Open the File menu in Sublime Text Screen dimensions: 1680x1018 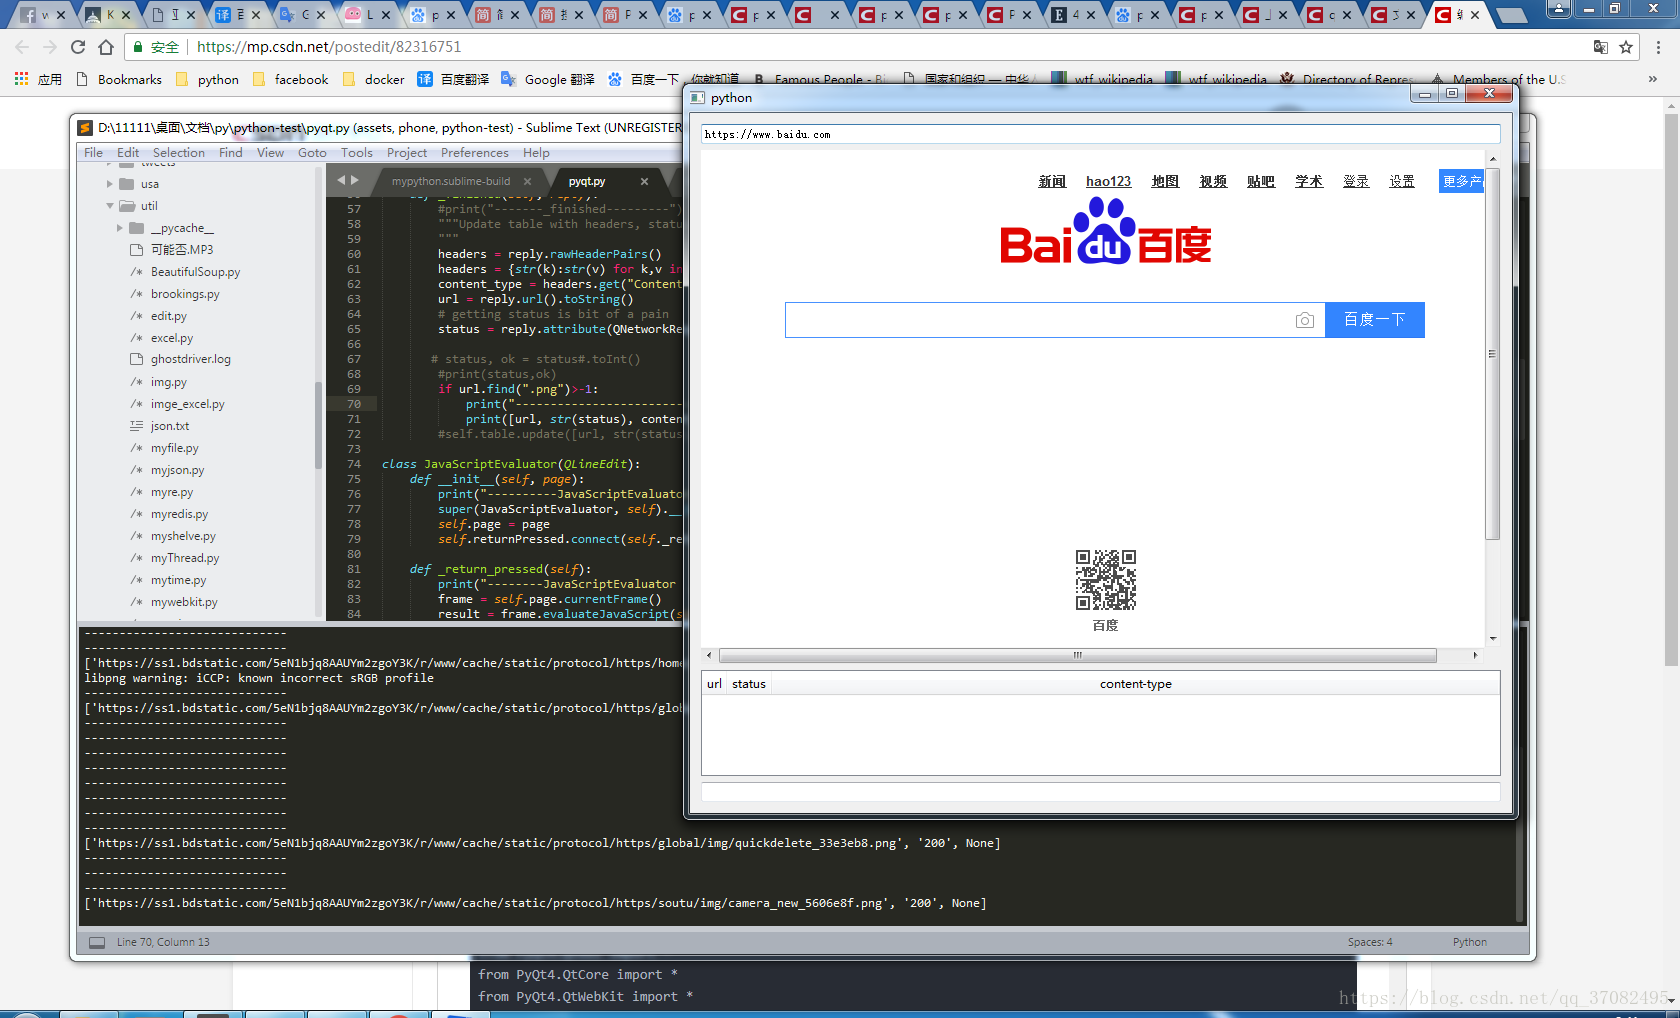coord(93,153)
